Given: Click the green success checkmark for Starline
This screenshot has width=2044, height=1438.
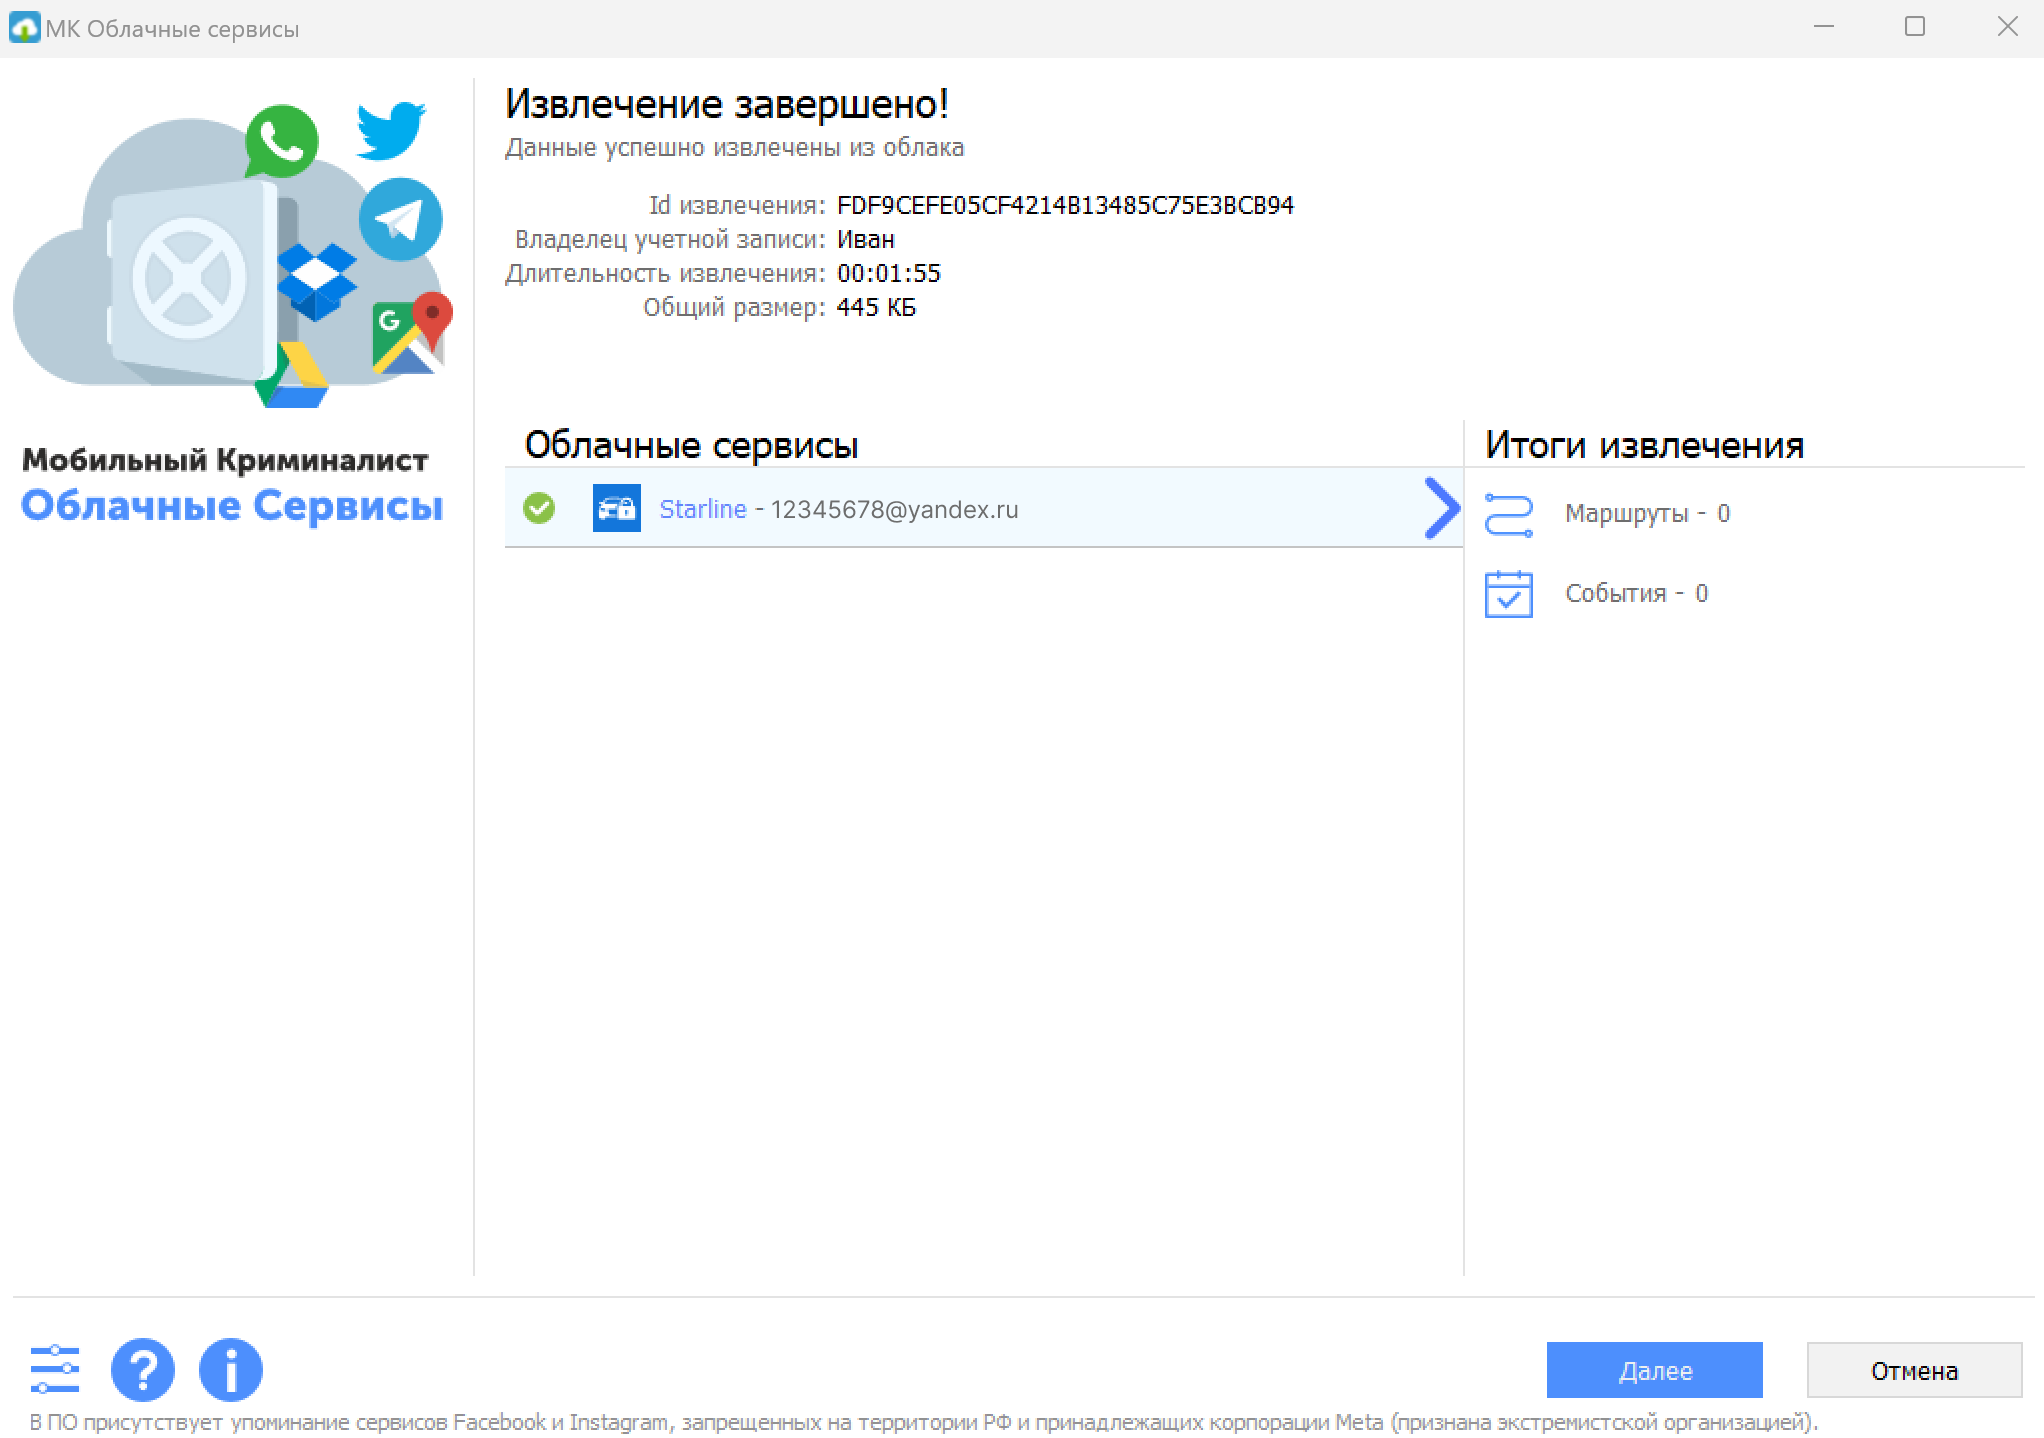Looking at the screenshot, I should (539, 508).
